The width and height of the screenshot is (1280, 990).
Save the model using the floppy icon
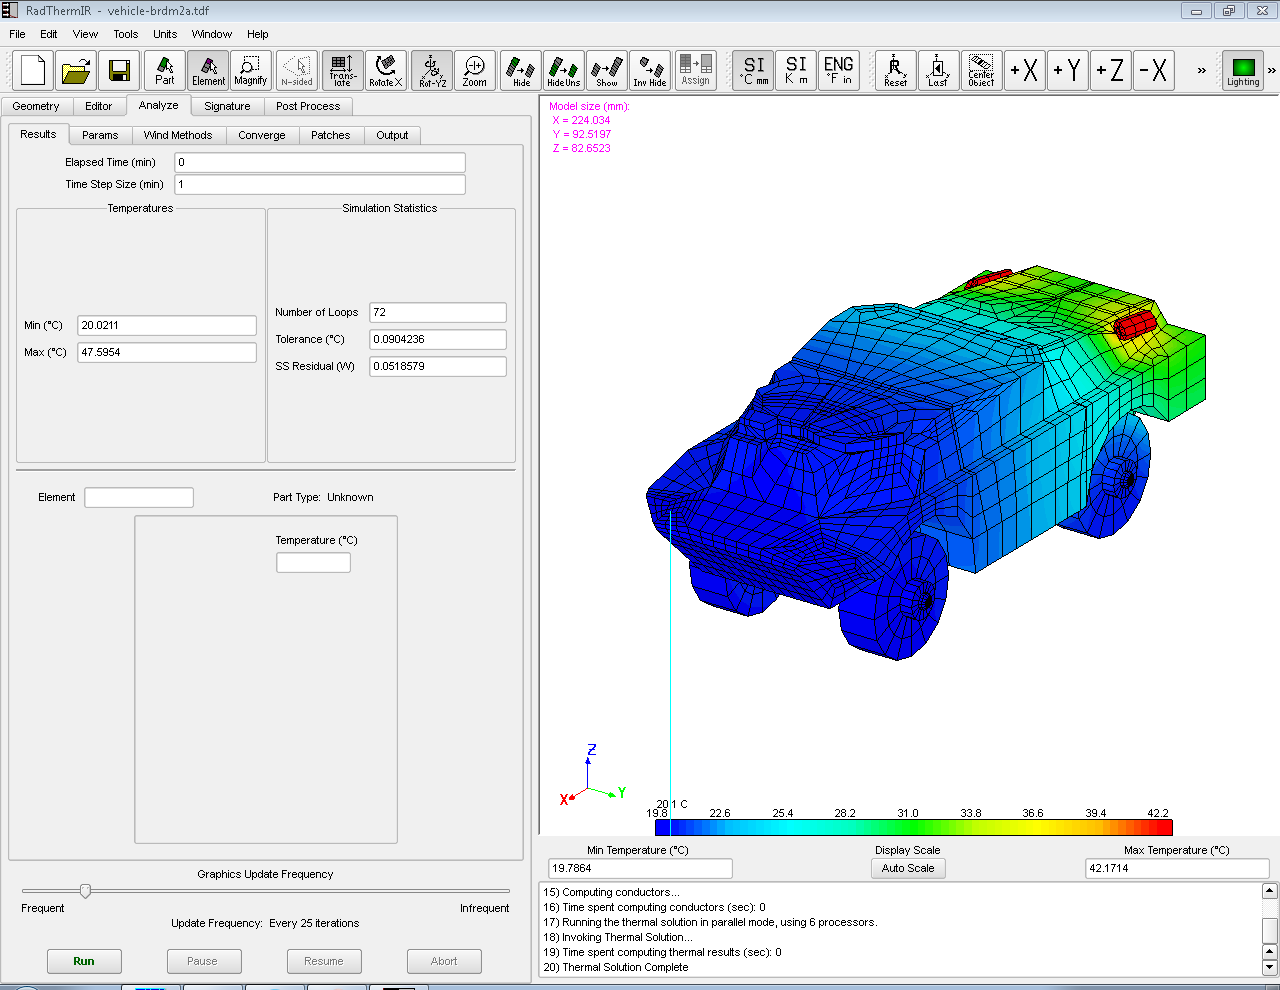click(119, 71)
